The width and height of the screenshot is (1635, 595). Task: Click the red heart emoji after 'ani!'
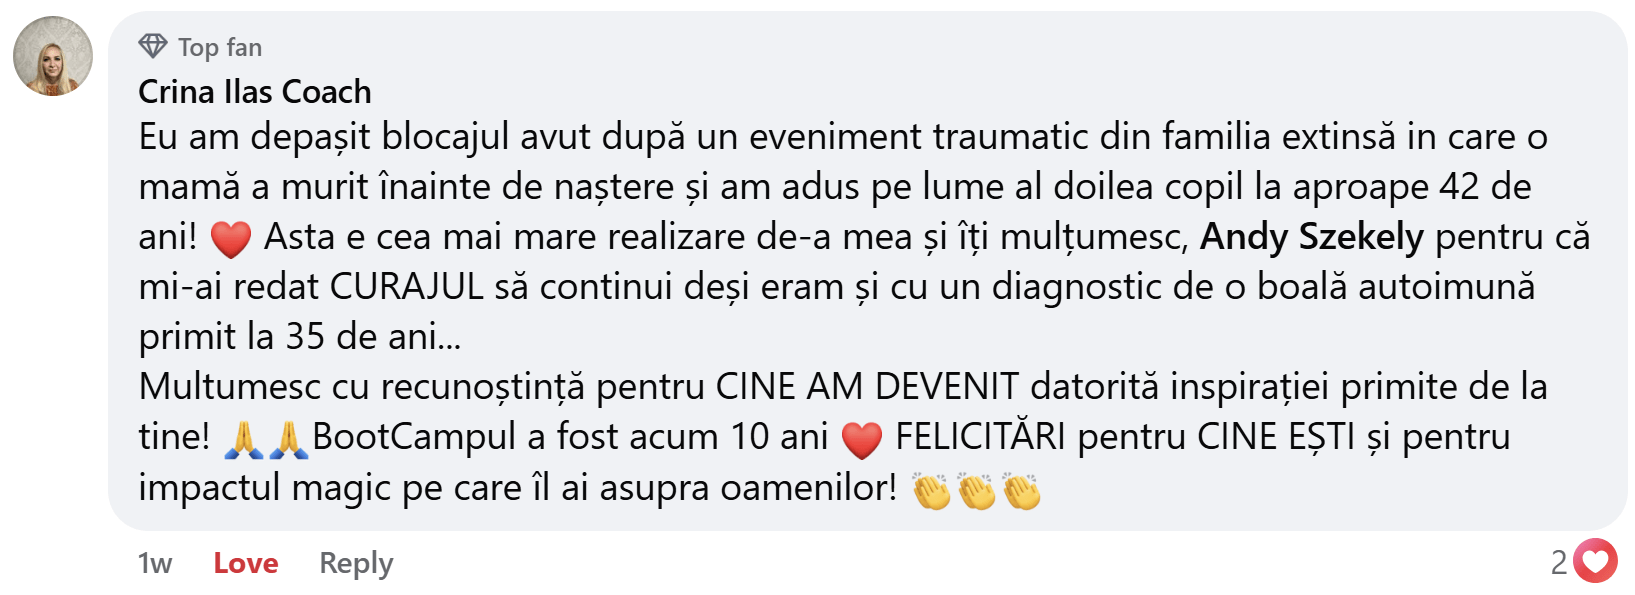pos(231,239)
